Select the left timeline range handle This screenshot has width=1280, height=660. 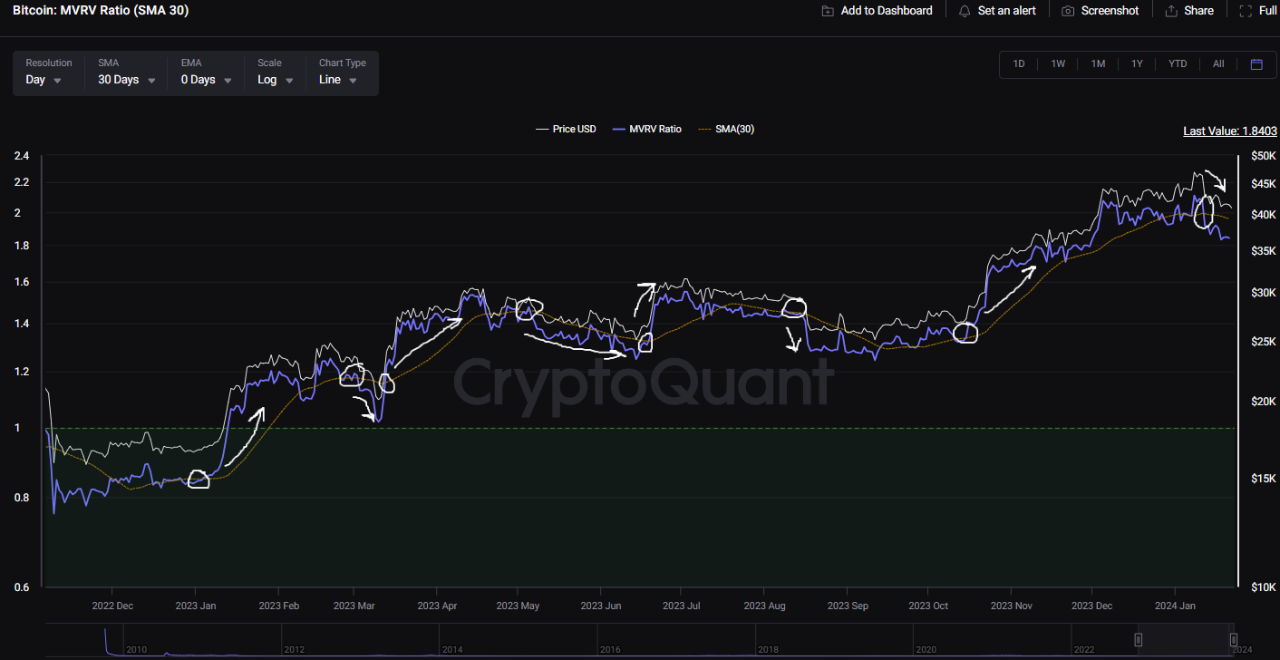[1137, 639]
